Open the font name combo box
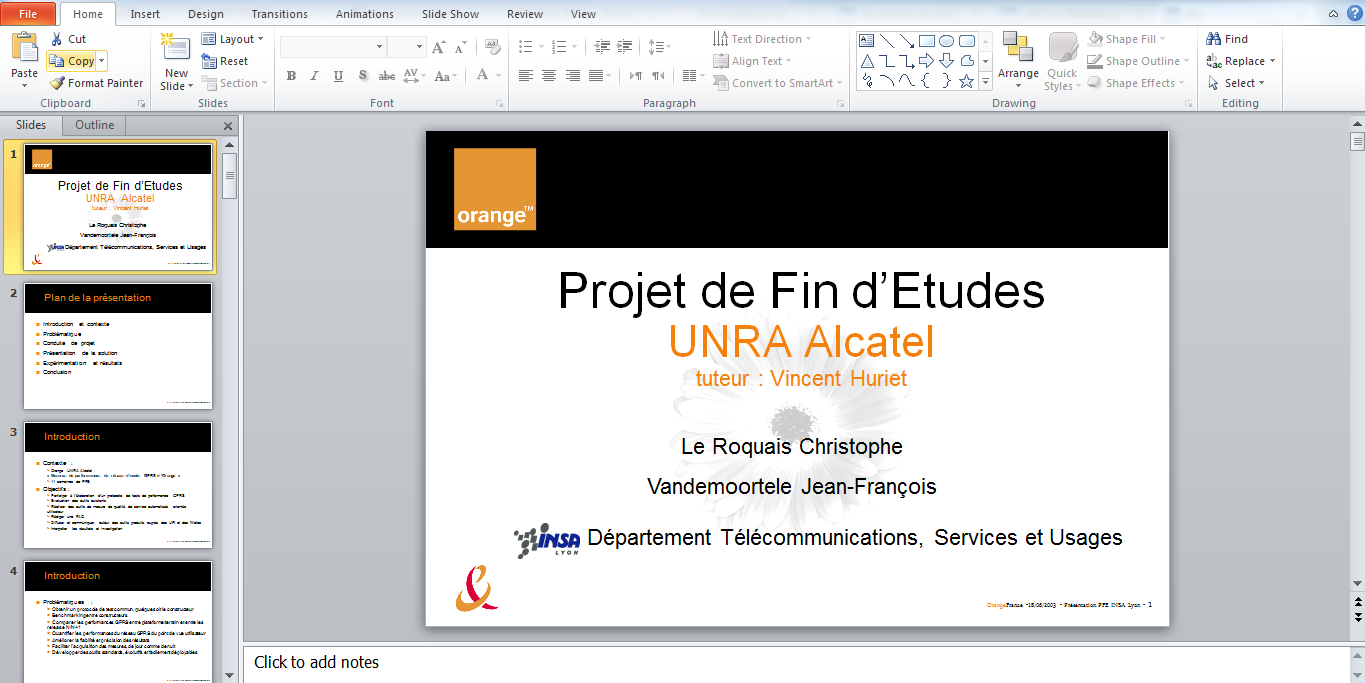The height and width of the screenshot is (683, 1365). pyautogui.click(x=333, y=47)
